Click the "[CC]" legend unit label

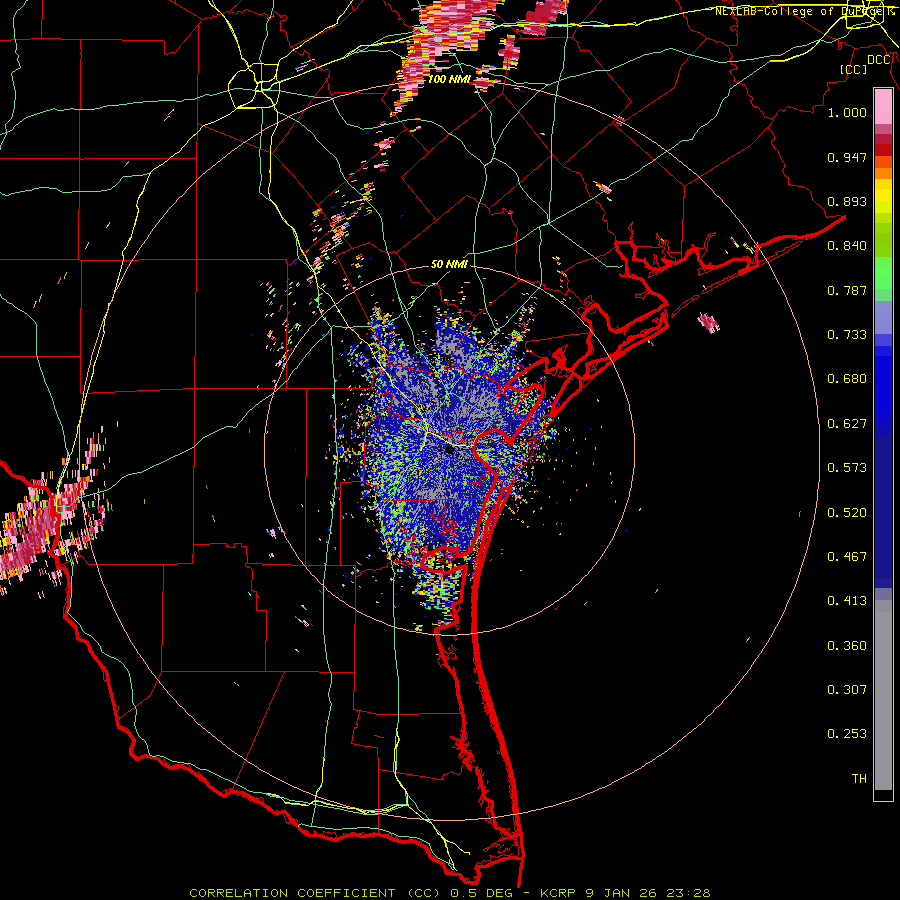click(x=854, y=69)
